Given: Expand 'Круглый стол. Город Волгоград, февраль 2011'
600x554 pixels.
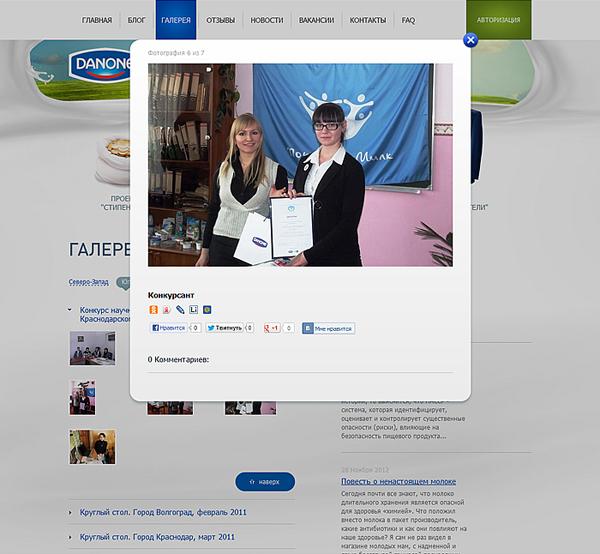Looking at the screenshot, I should point(164,512).
